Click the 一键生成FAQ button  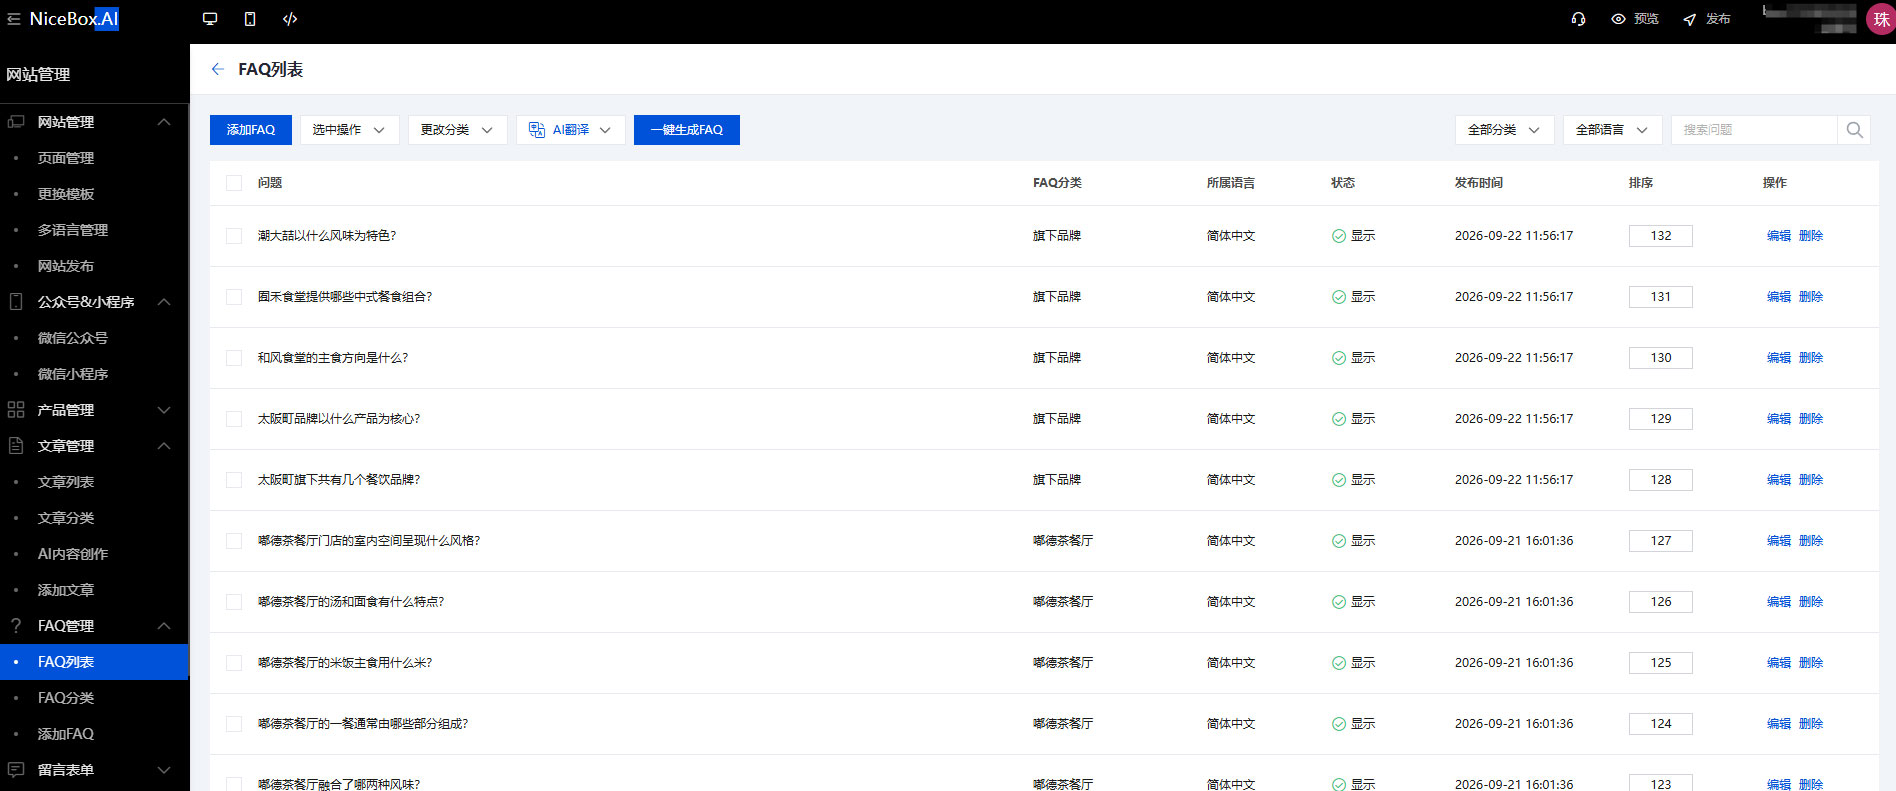pos(687,130)
